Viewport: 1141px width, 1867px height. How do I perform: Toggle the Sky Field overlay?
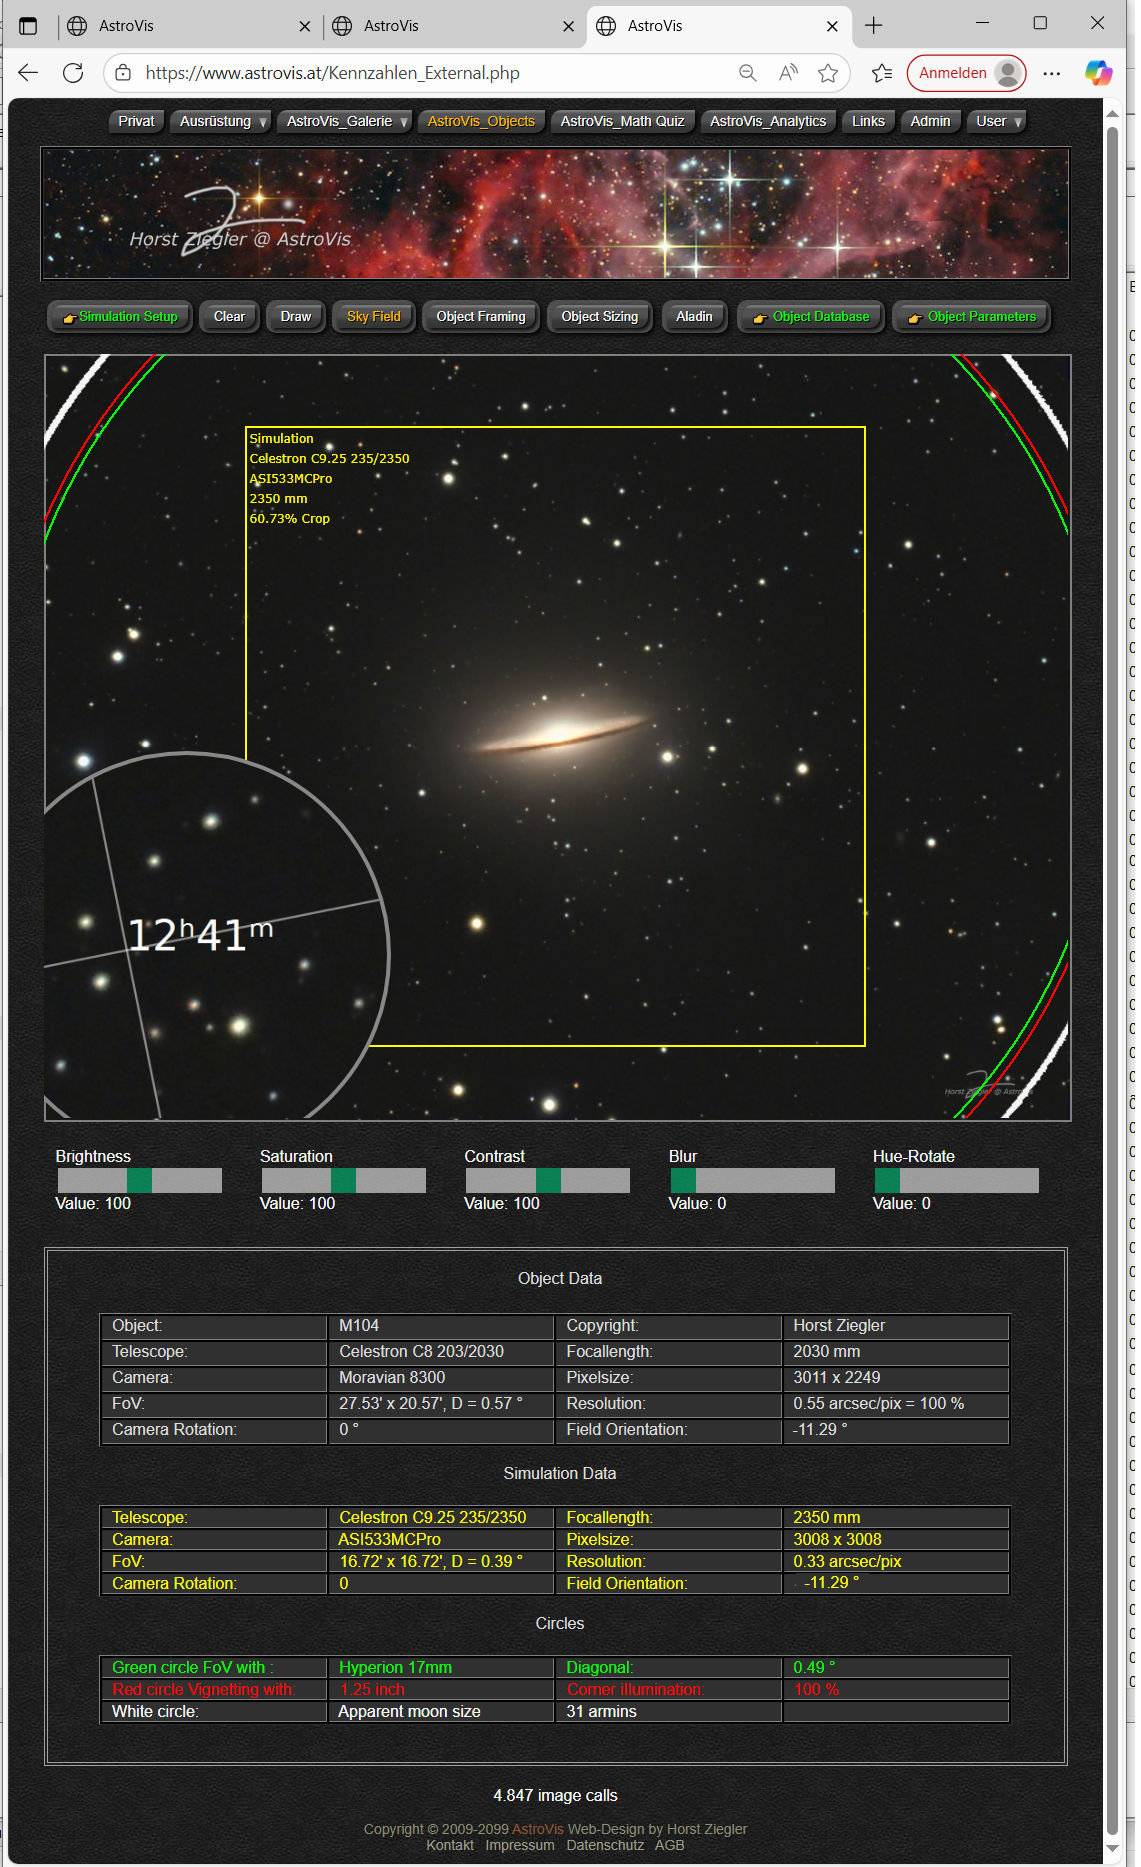tap(373, 317)
